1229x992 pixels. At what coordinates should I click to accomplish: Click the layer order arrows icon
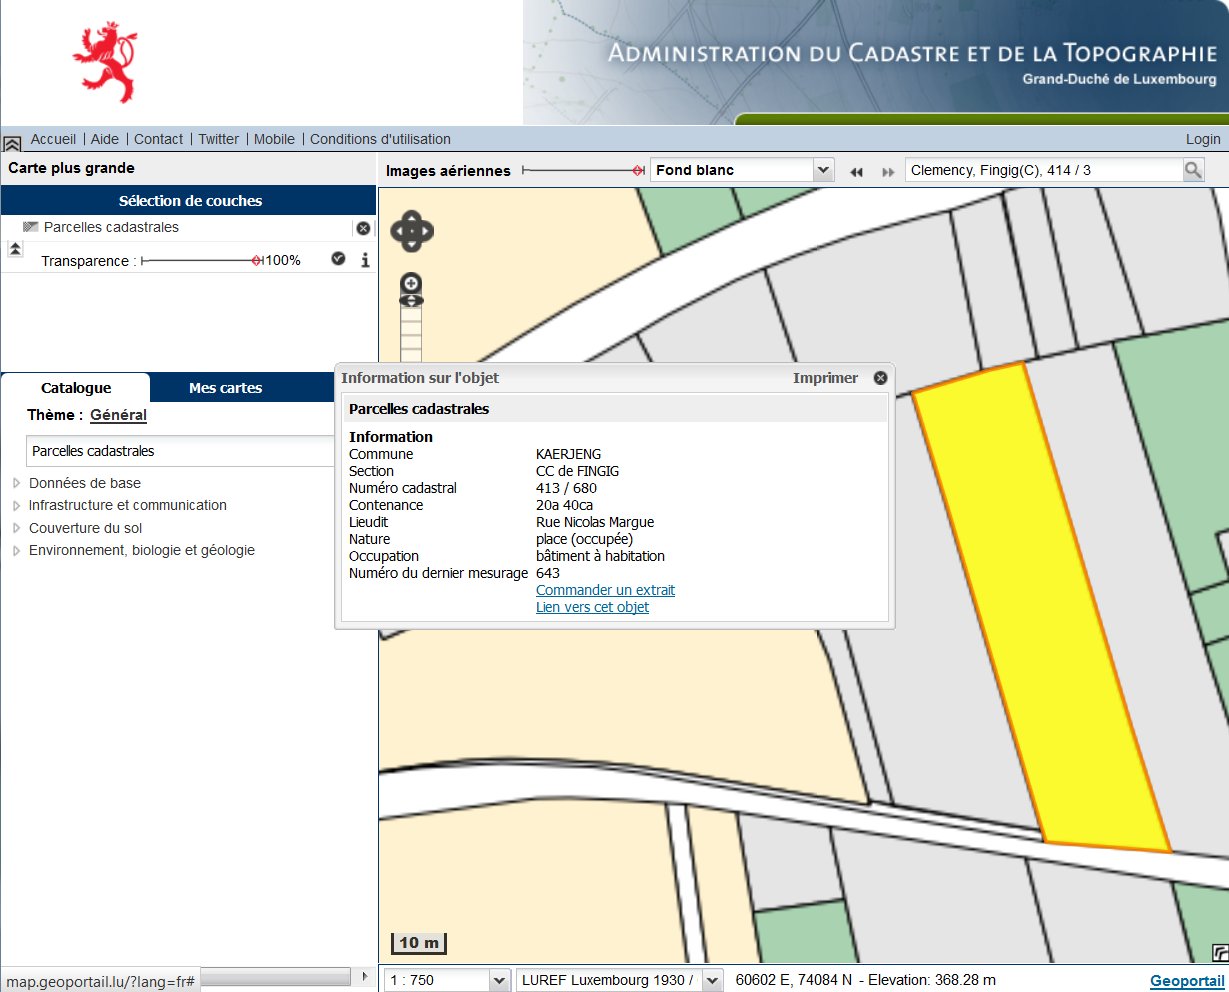coord(15,249)
